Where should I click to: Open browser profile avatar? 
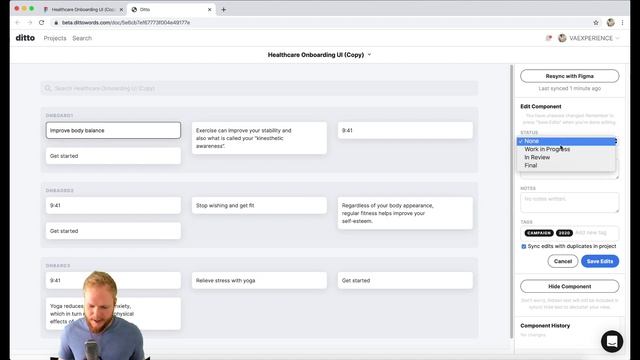pos(611,22)
